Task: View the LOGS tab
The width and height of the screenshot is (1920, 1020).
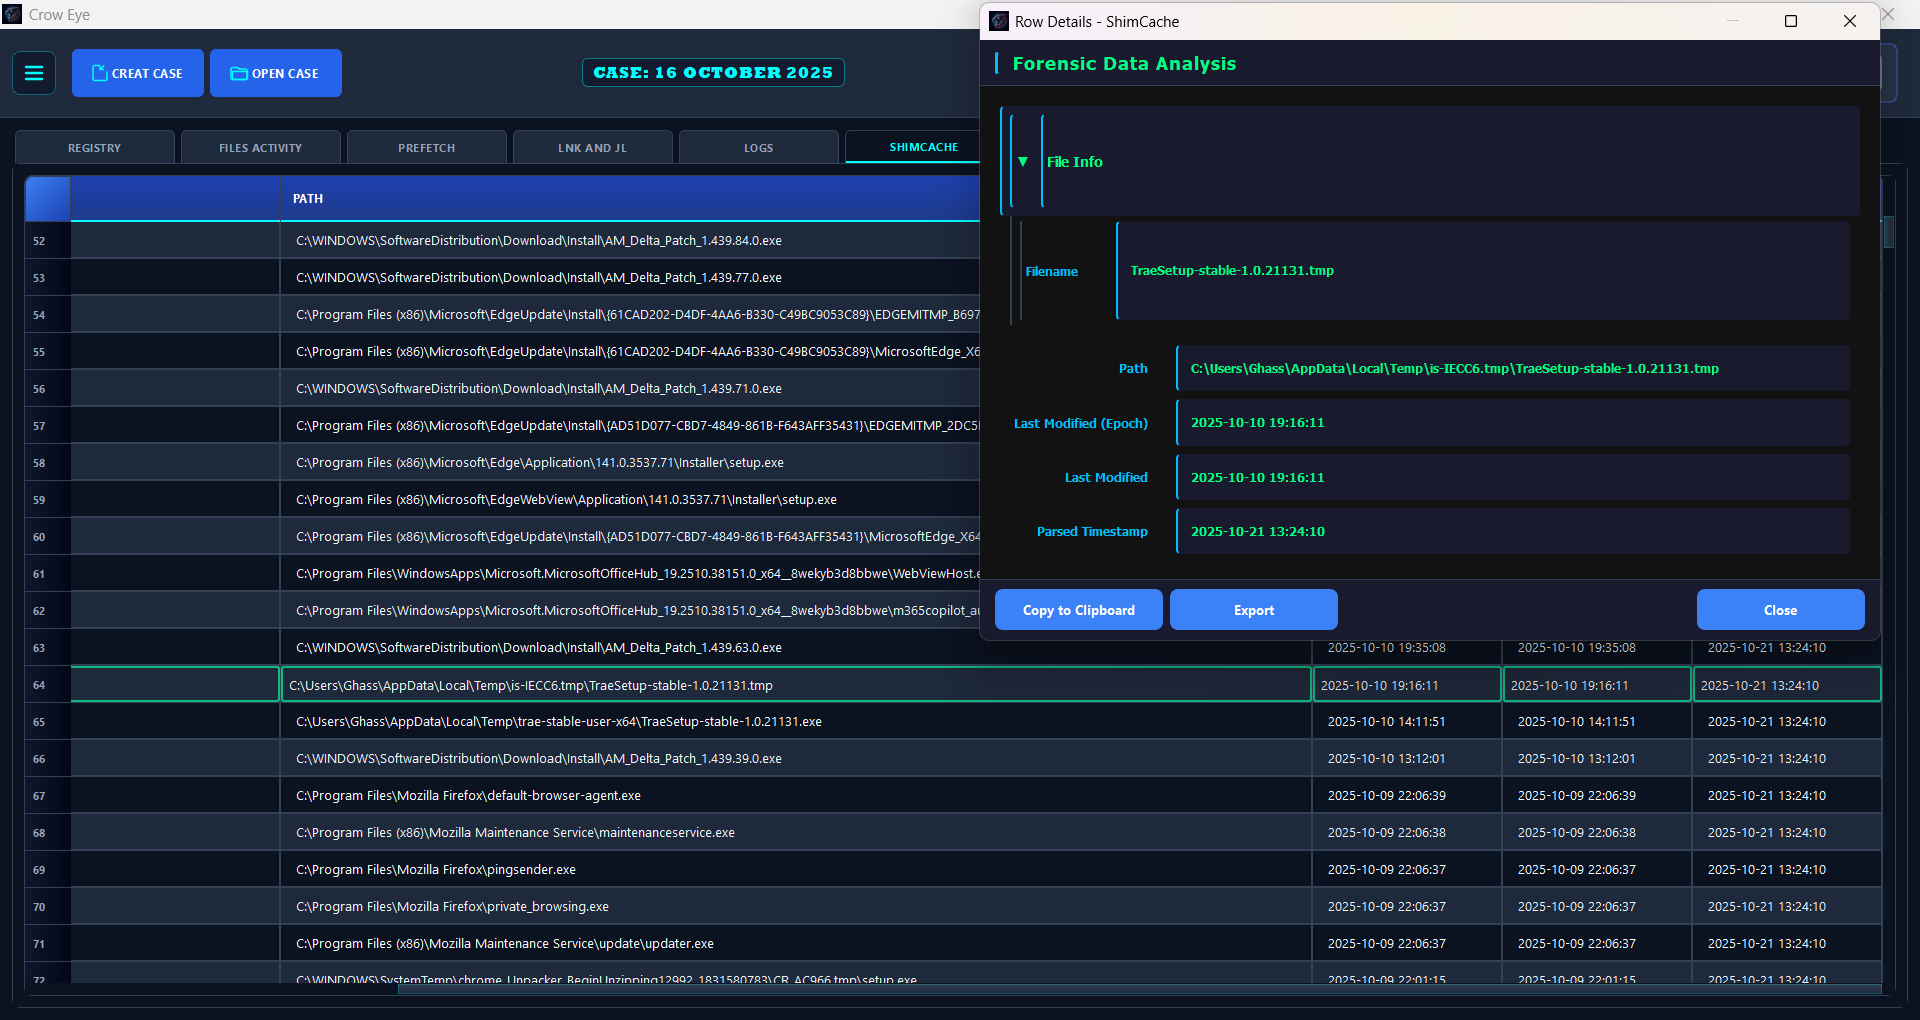Action: (759, 147)
